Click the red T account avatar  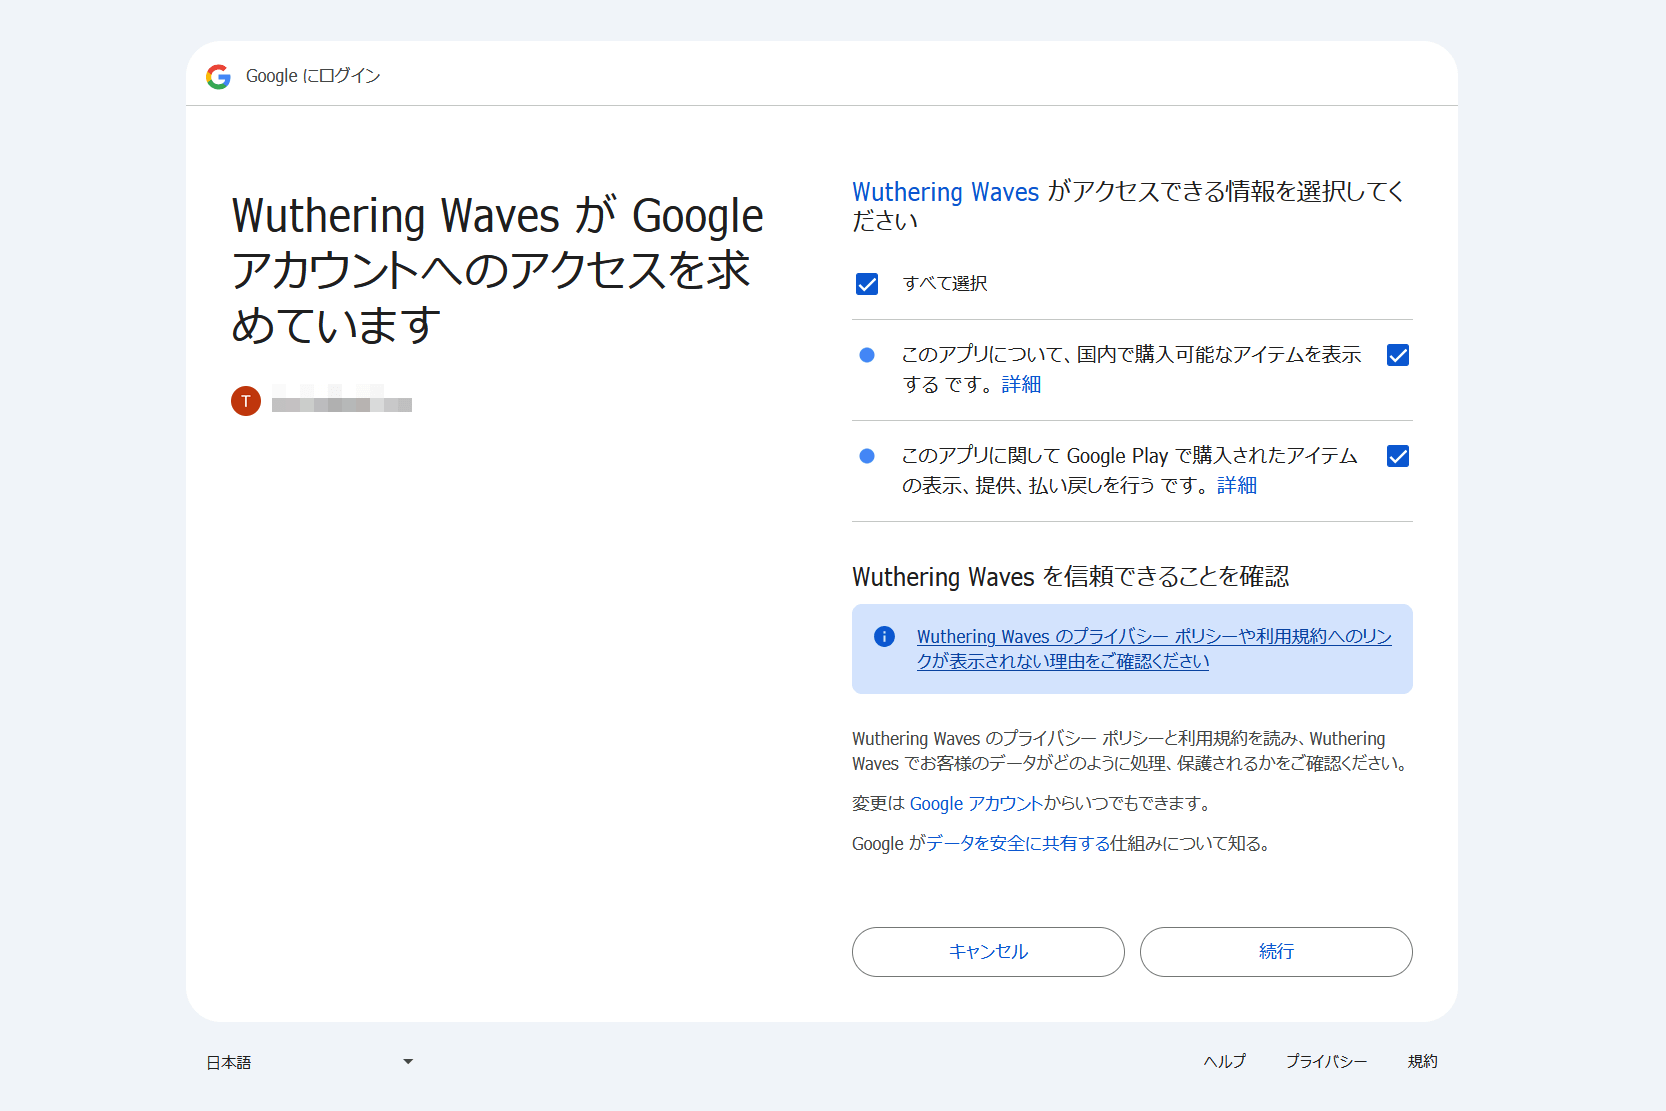(x=246, y=401)
